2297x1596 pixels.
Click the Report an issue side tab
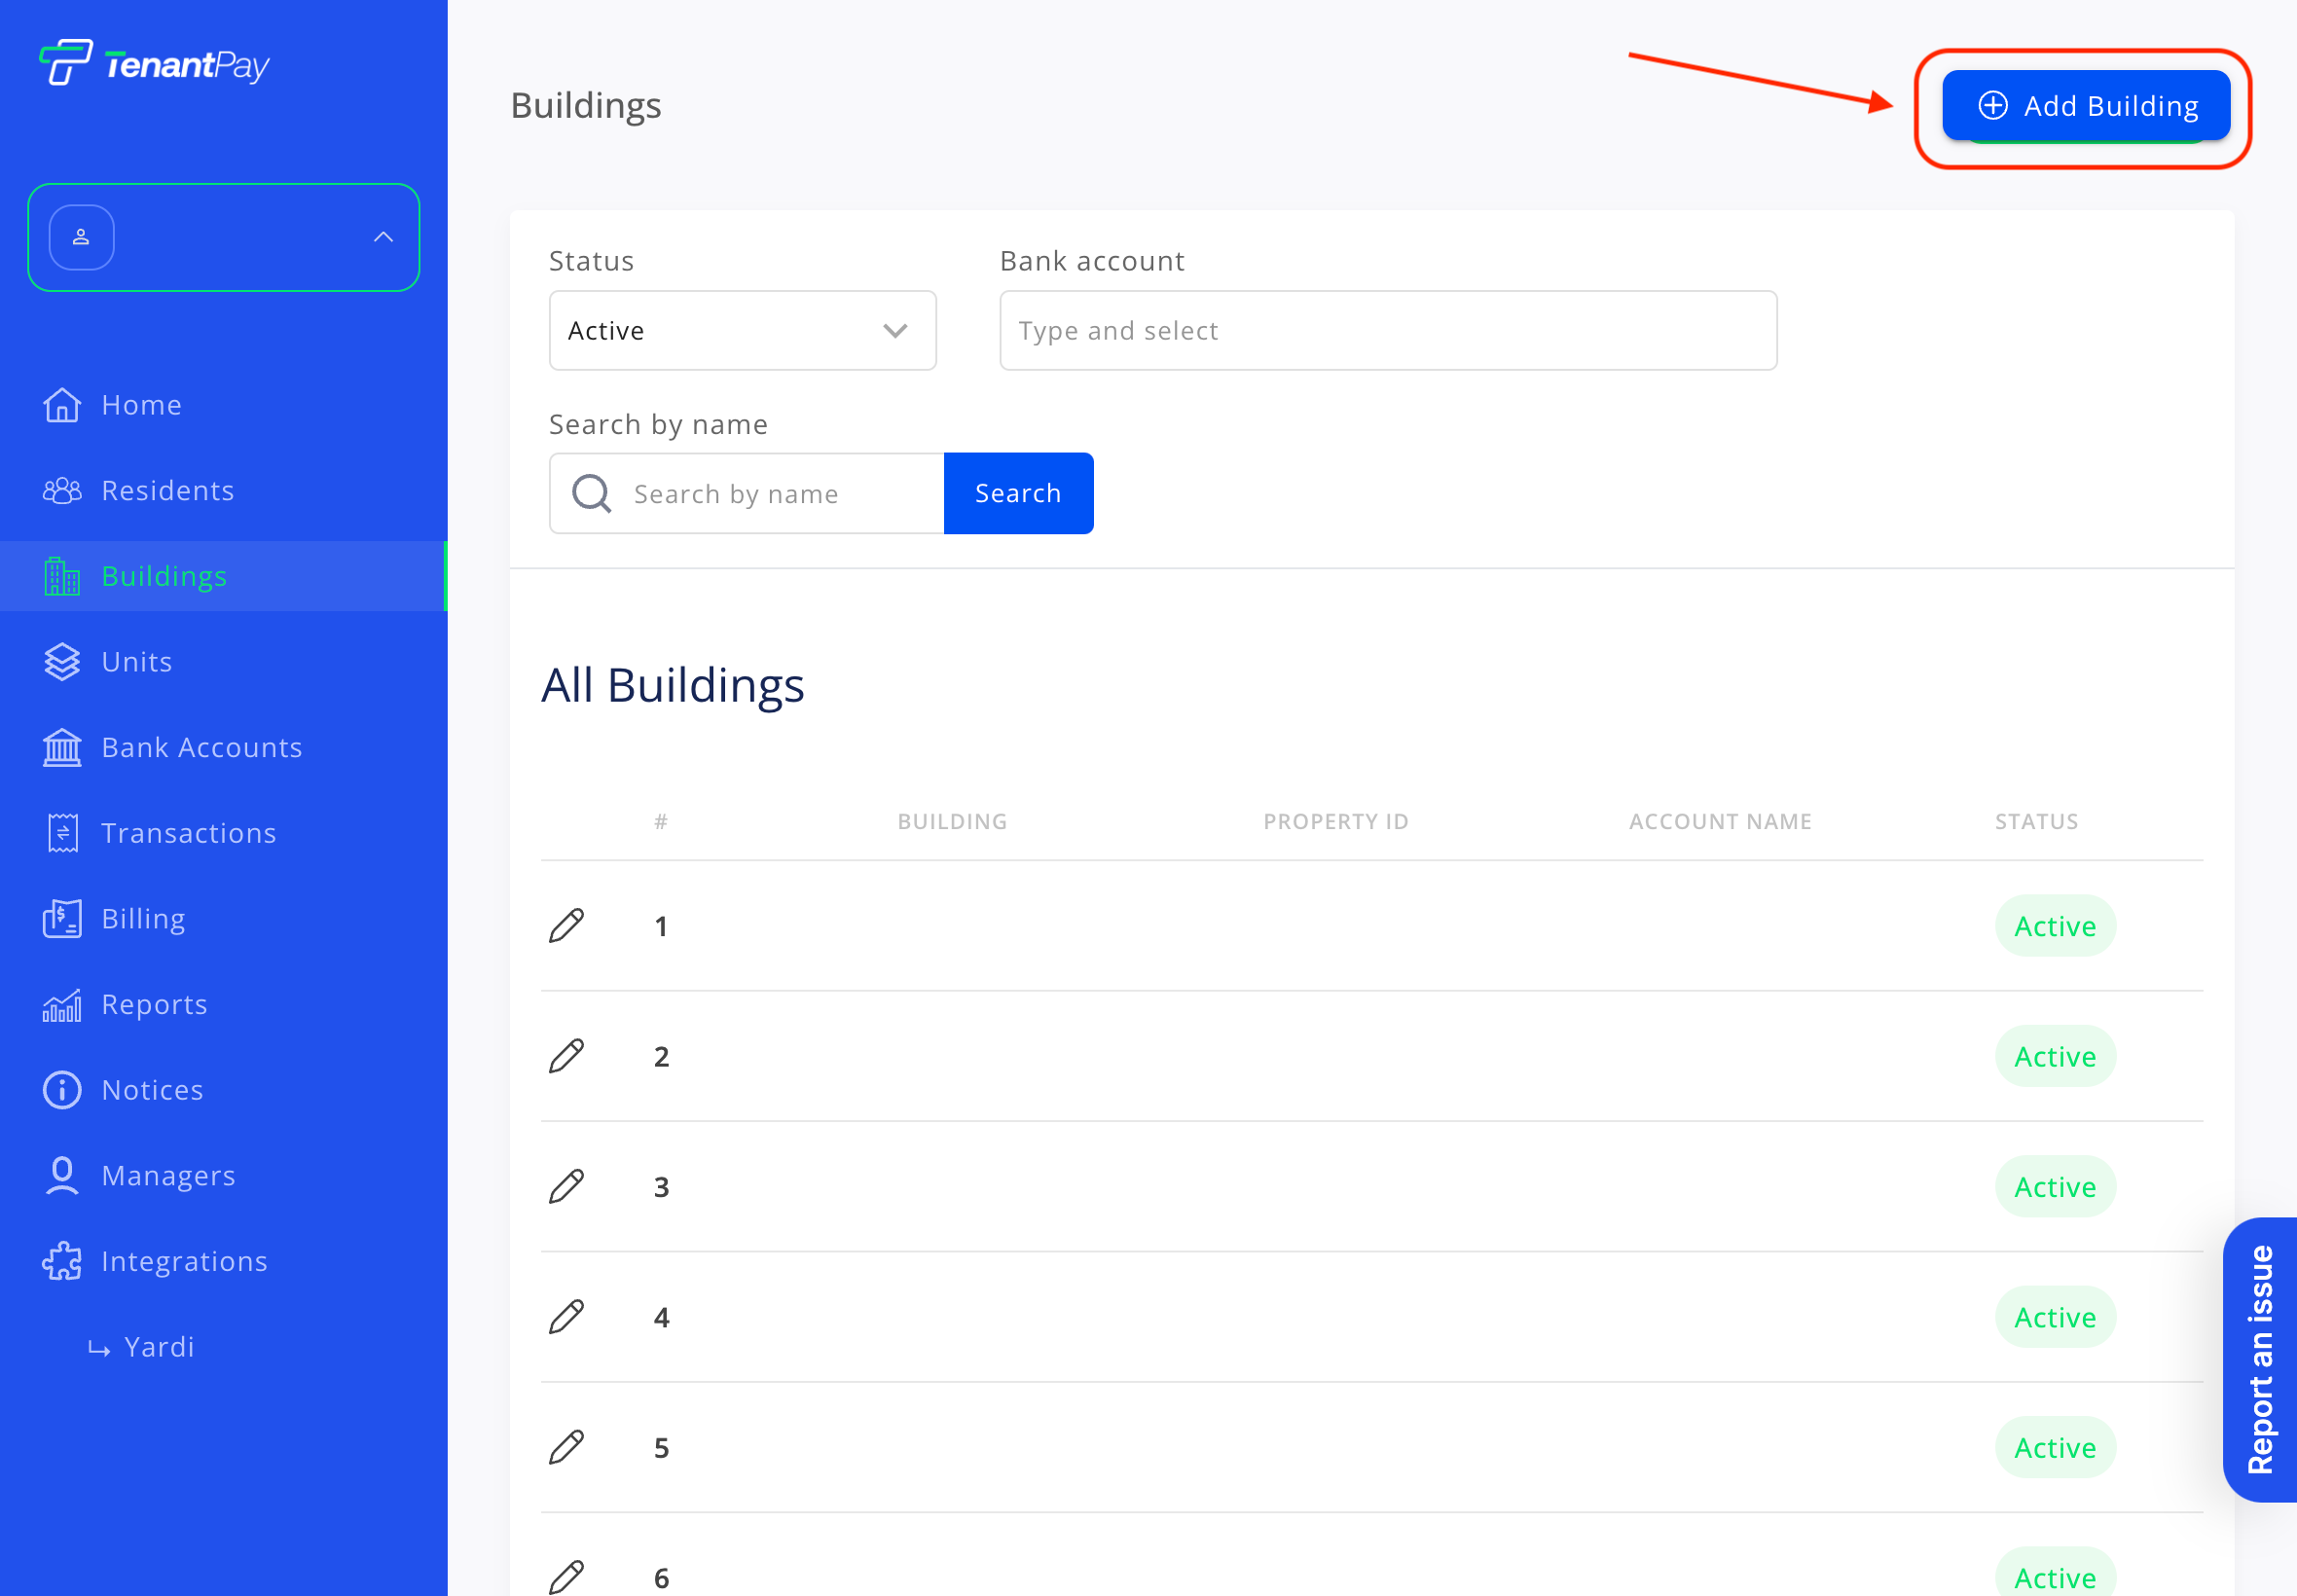[x=2261, y=1358]
